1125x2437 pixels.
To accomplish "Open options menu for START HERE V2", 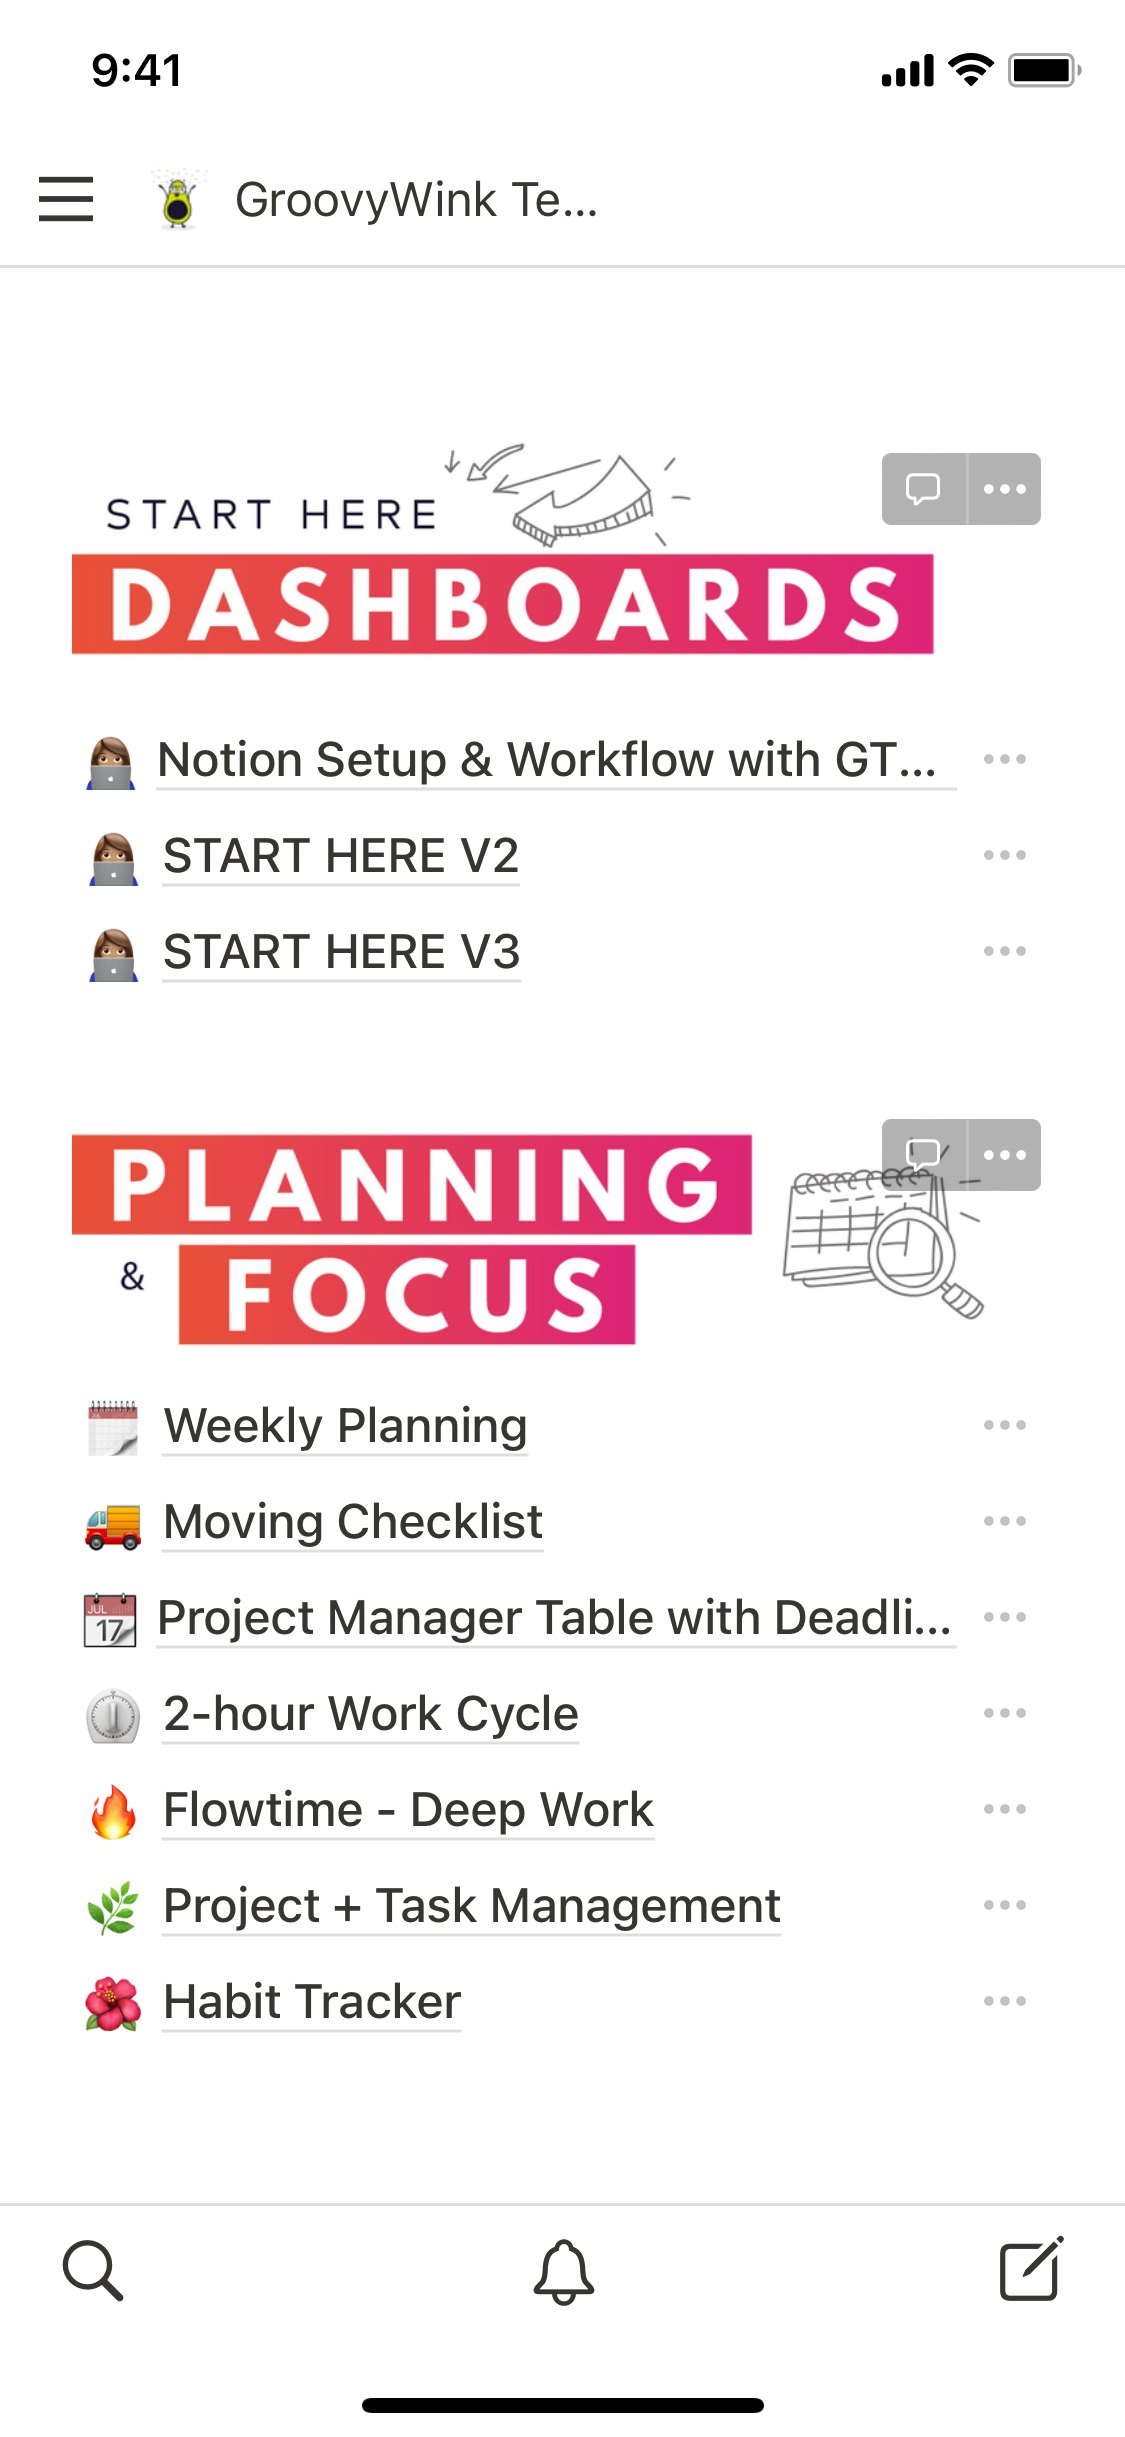I will tap(1004, 855).
